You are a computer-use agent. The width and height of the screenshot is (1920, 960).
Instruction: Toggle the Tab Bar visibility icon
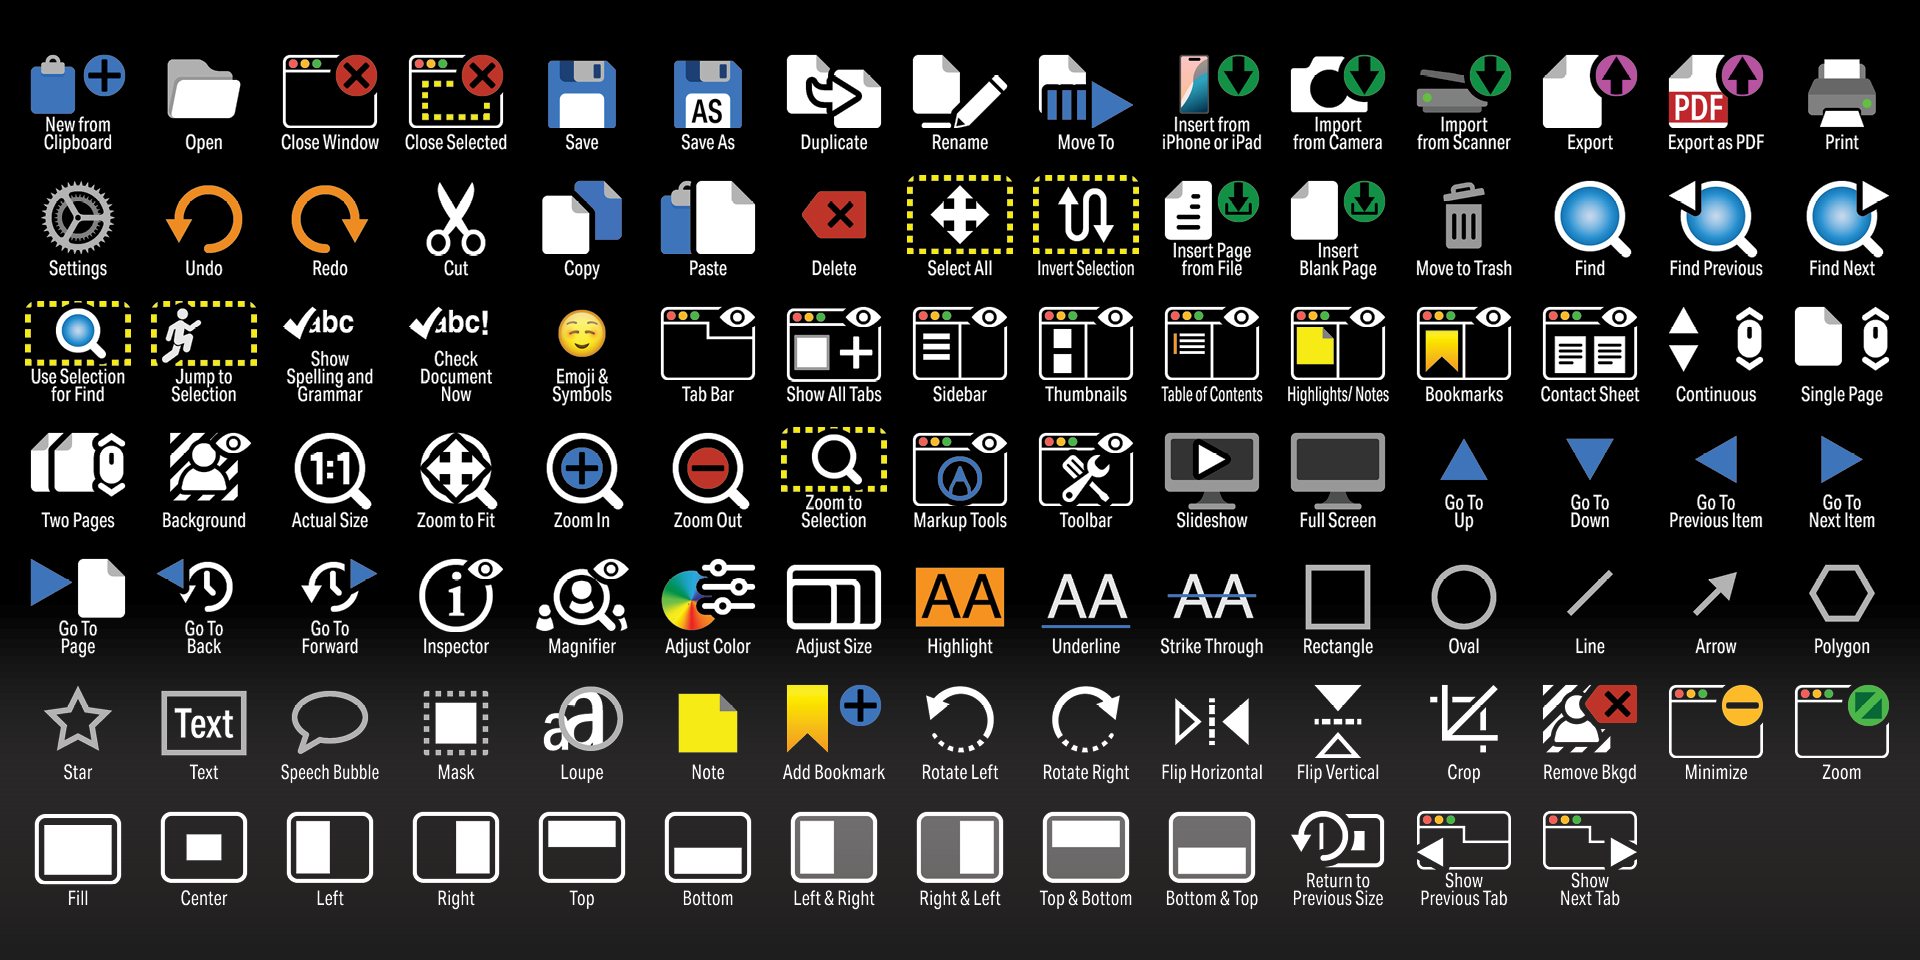[708, 343]
